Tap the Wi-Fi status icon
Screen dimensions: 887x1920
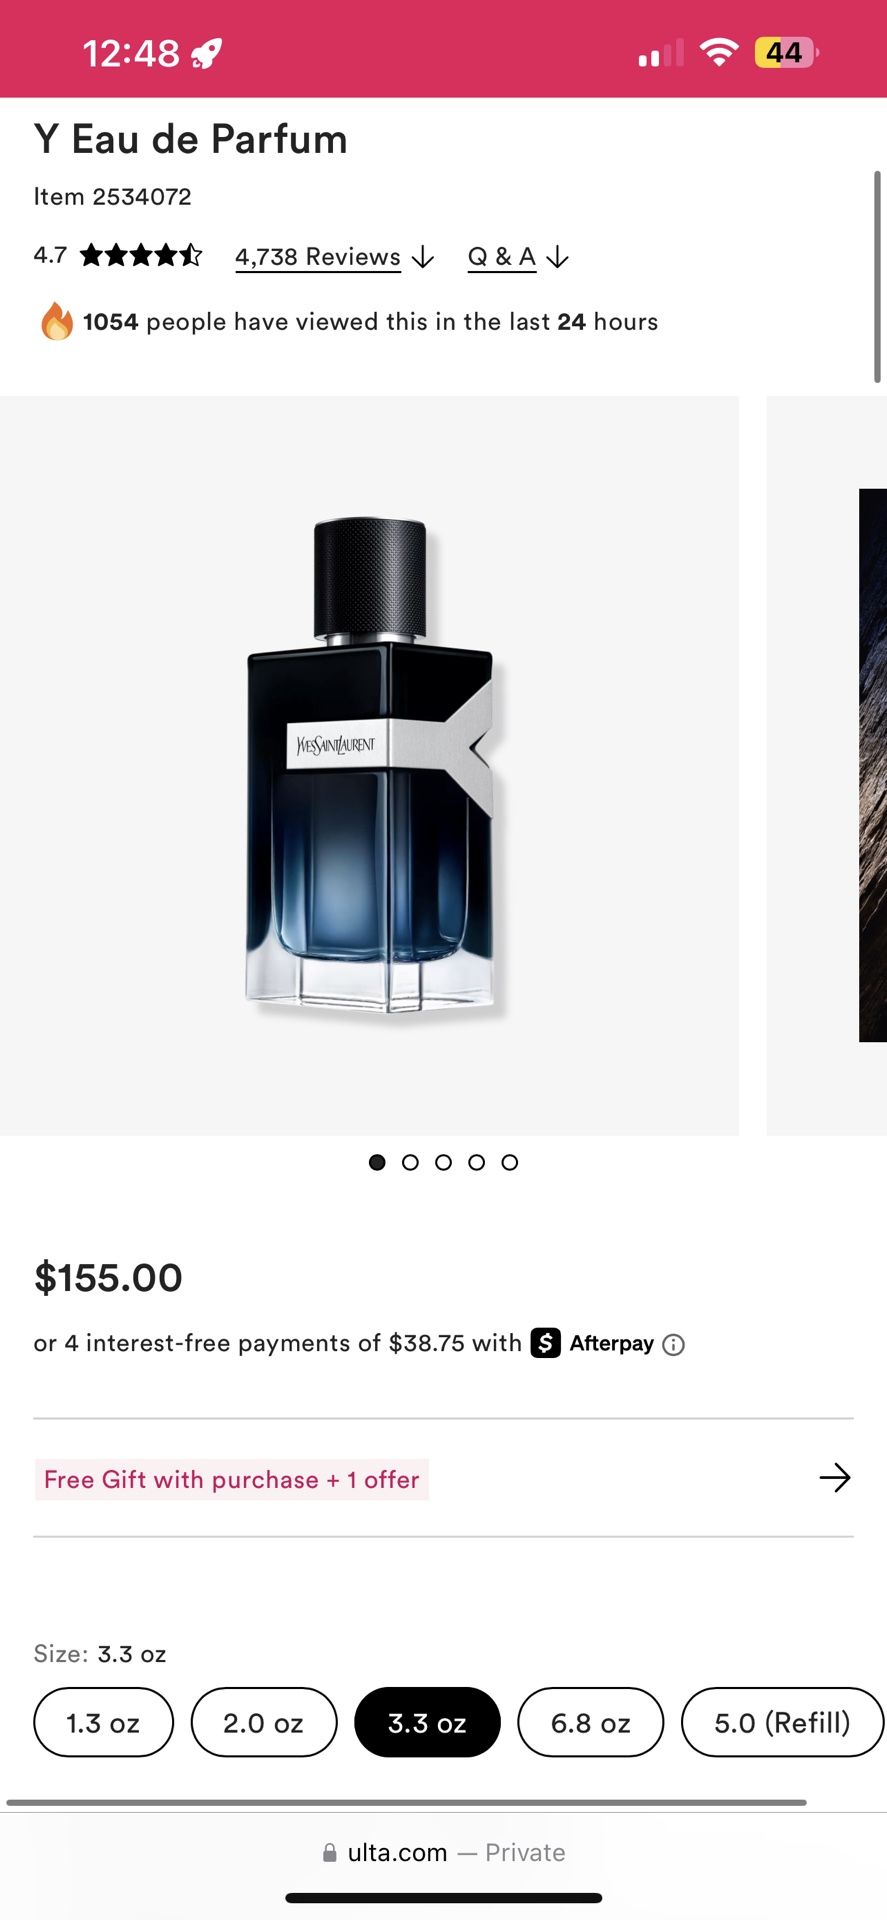(718, 52)
